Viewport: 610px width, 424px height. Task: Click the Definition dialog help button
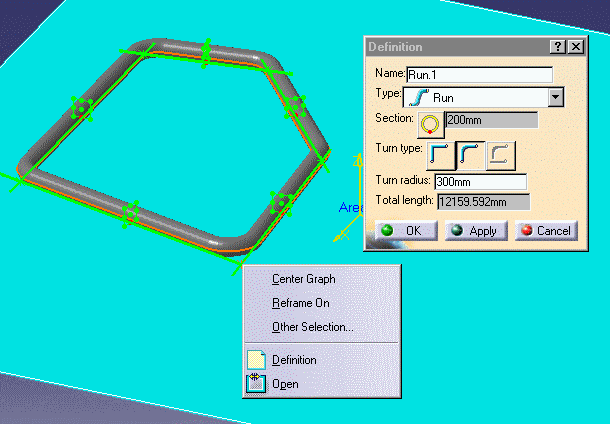coord(557,47)
